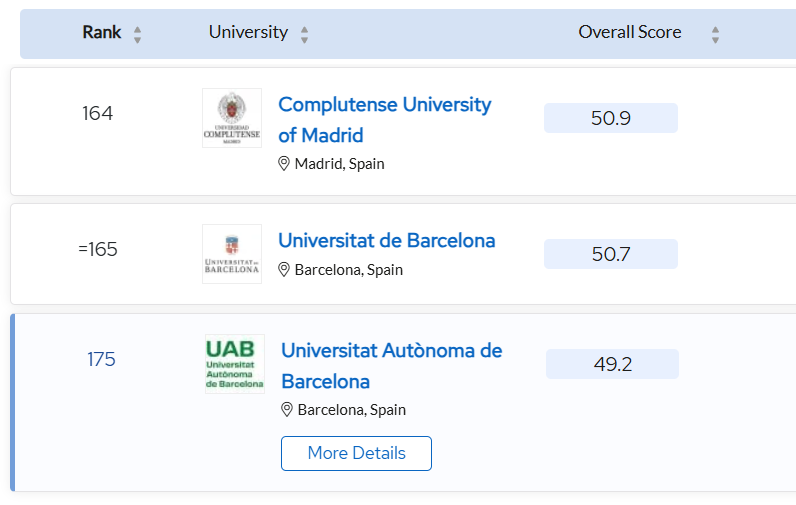Click the 50.9 overall score badge
This screenshot has width=796, height=505.
(610, 118)
